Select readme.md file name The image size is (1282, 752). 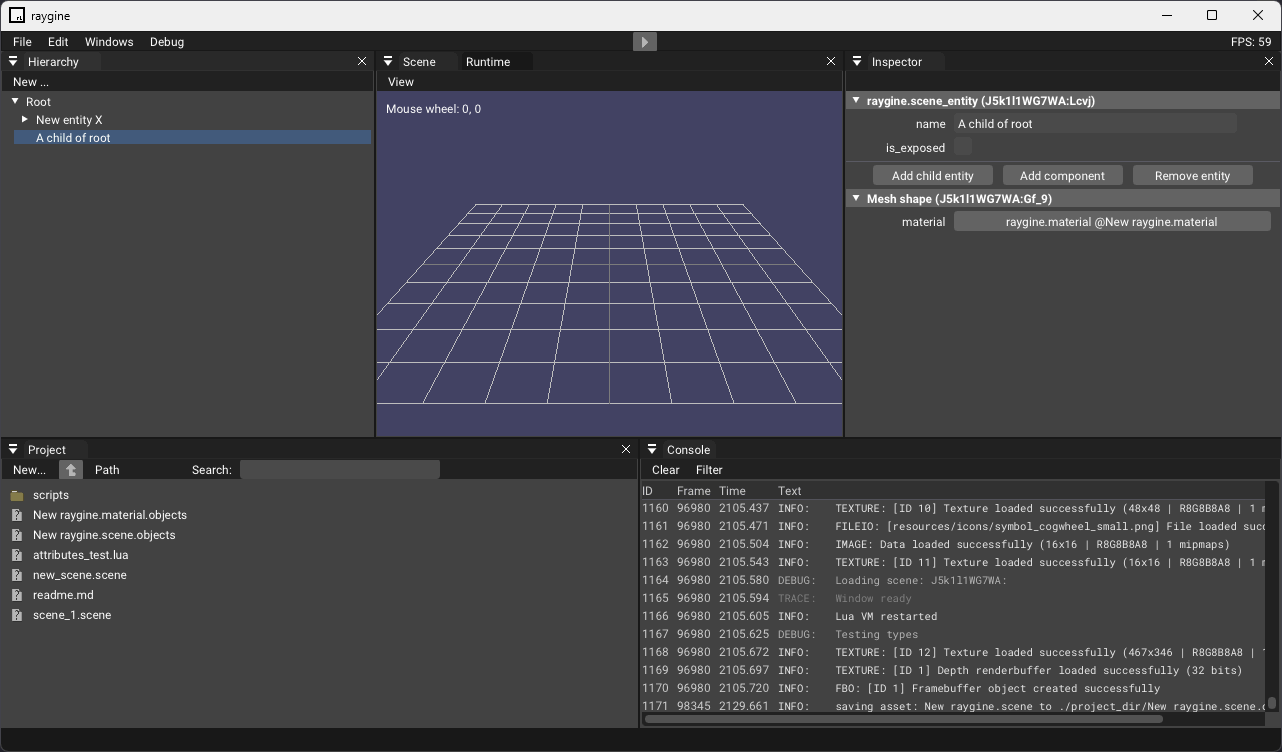pos(63,595)
